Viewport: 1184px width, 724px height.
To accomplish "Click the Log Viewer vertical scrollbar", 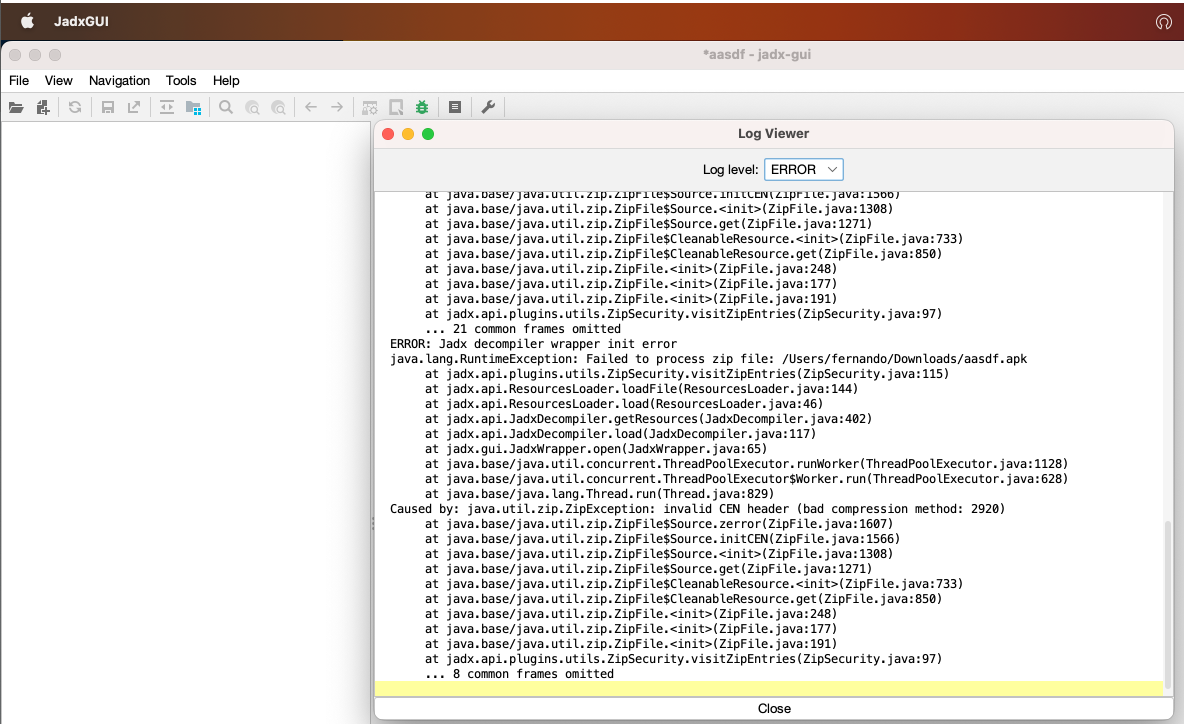I will point(1168,600).
